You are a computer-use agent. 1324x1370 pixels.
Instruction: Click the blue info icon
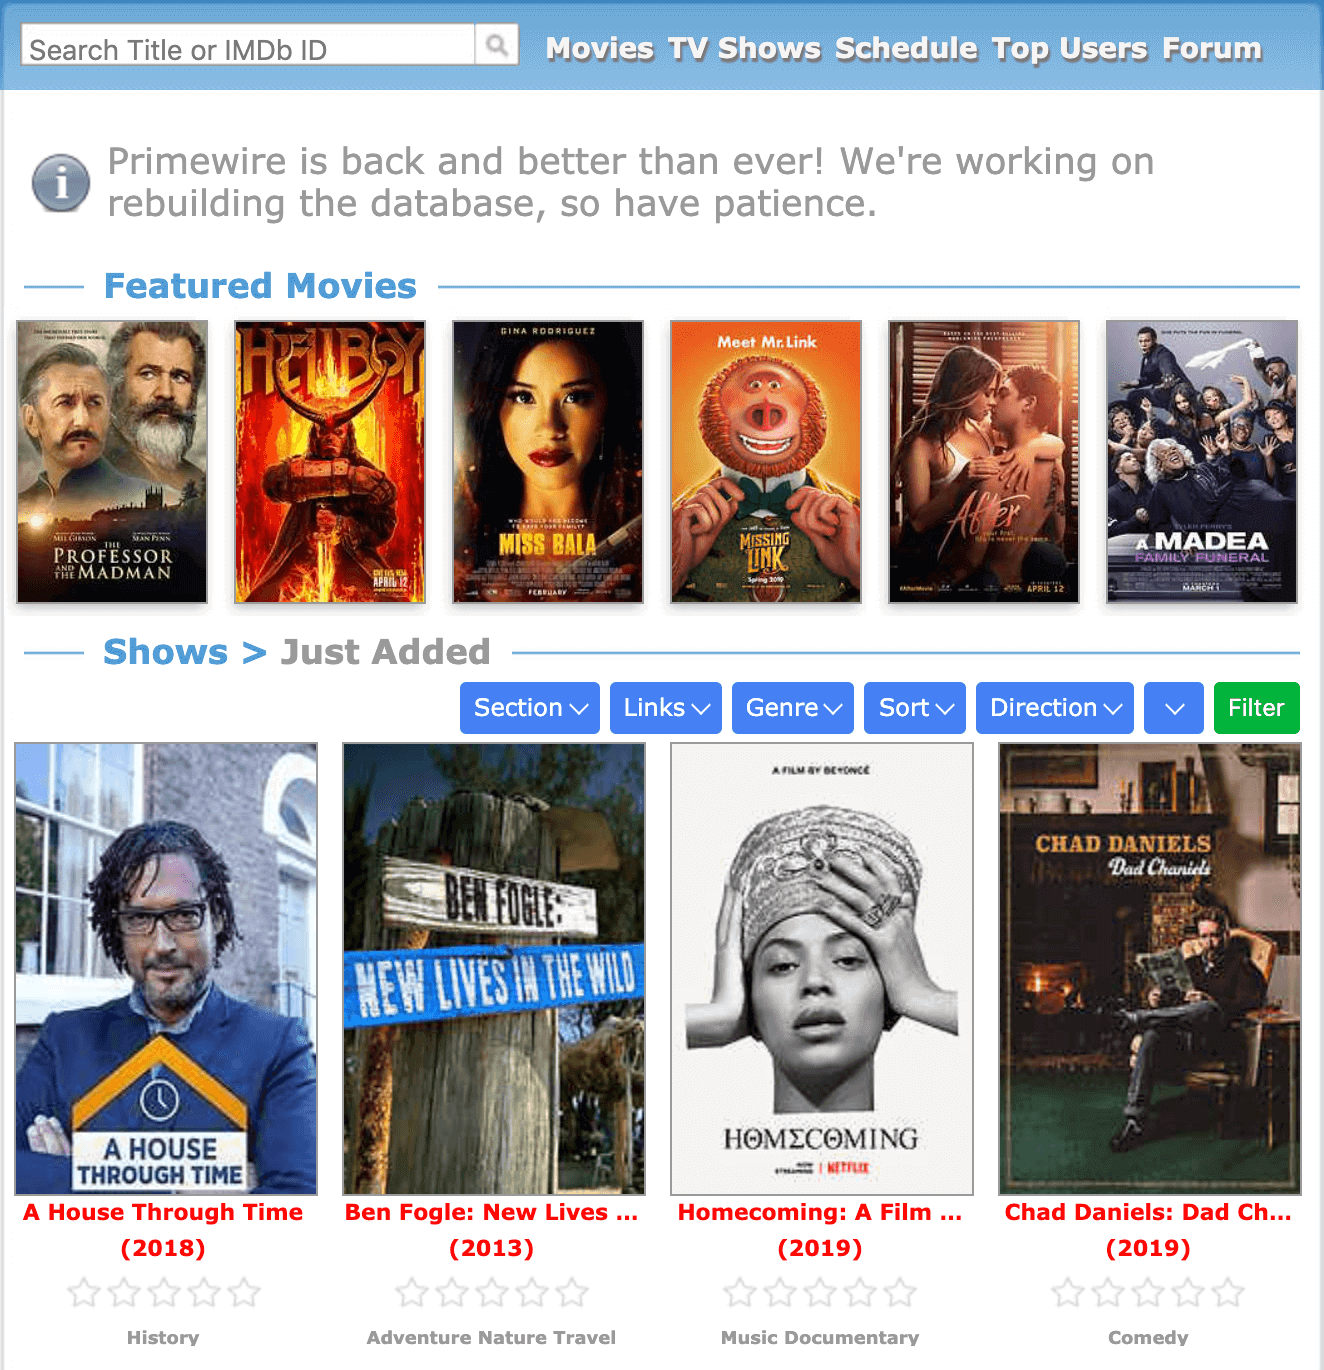[x=61, y=183]
